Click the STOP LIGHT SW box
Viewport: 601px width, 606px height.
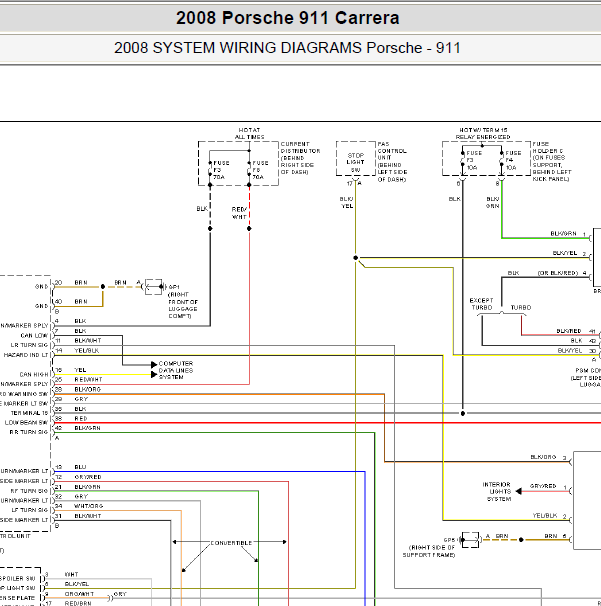coord(356,158)
